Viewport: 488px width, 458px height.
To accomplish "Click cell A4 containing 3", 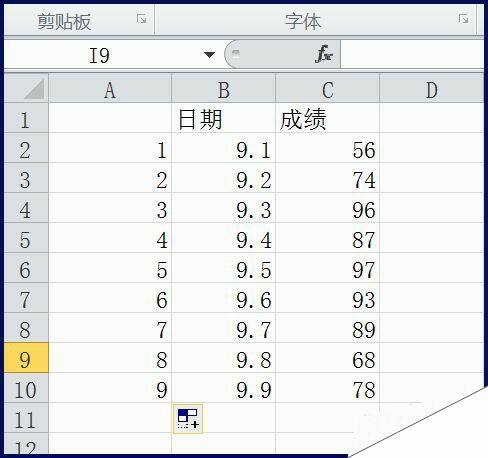I will pos(110,208).
